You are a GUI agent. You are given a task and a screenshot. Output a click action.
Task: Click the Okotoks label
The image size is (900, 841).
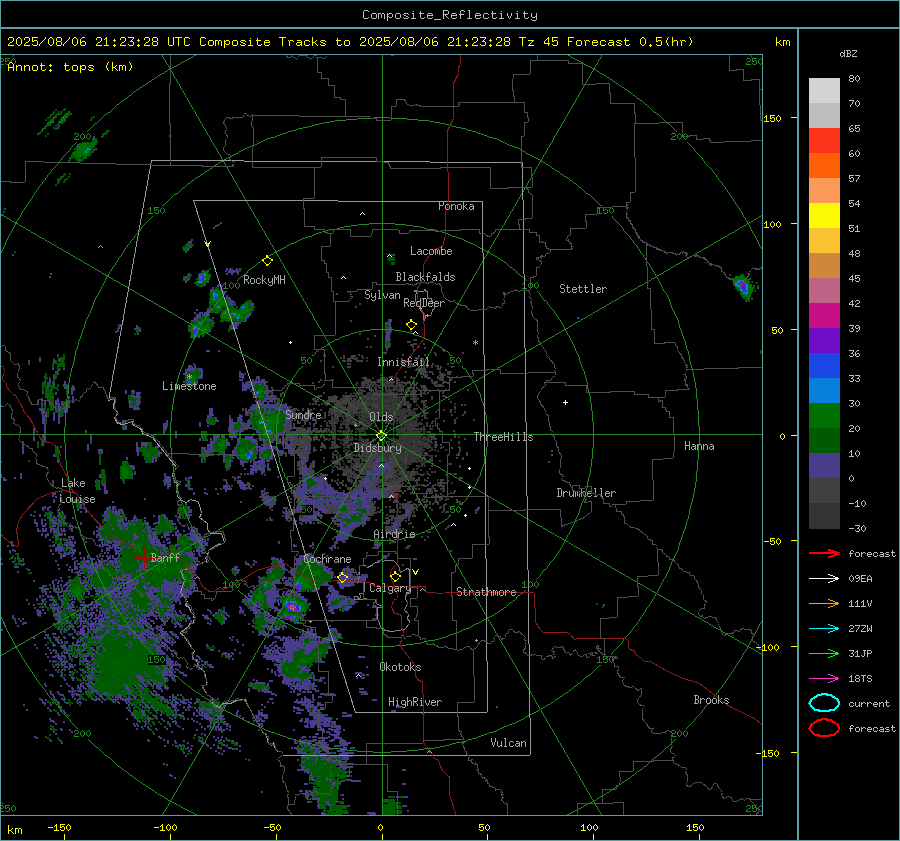click(x=400, y=667)
